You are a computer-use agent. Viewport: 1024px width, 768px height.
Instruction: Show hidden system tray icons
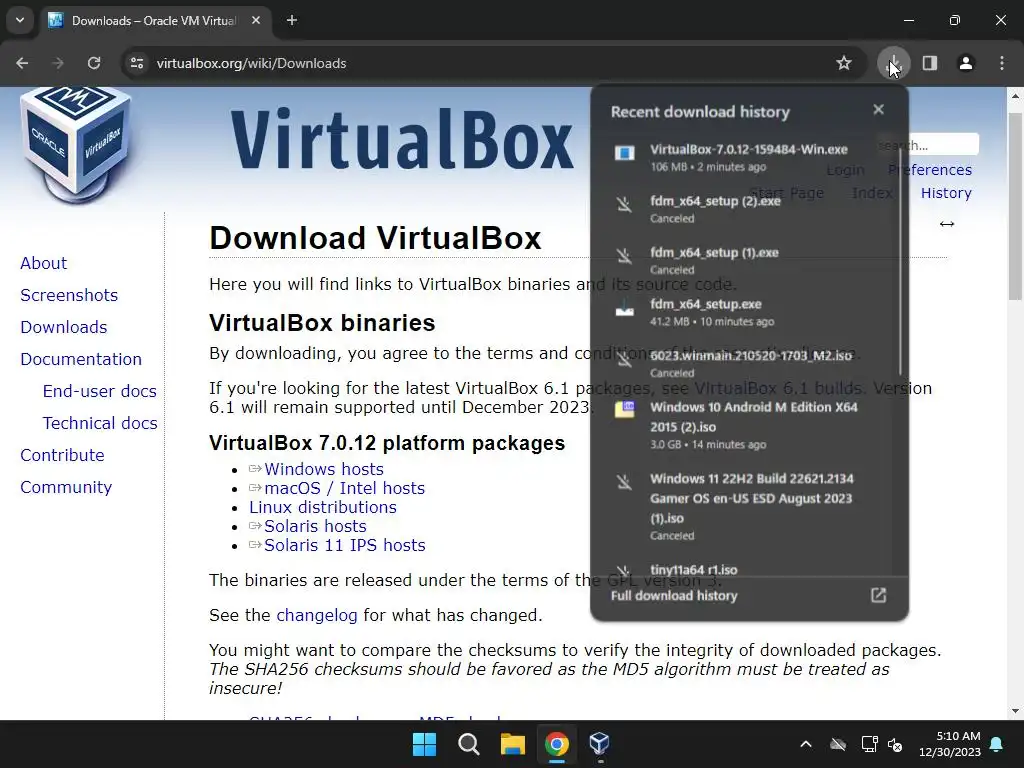click(x=806, y=744)
